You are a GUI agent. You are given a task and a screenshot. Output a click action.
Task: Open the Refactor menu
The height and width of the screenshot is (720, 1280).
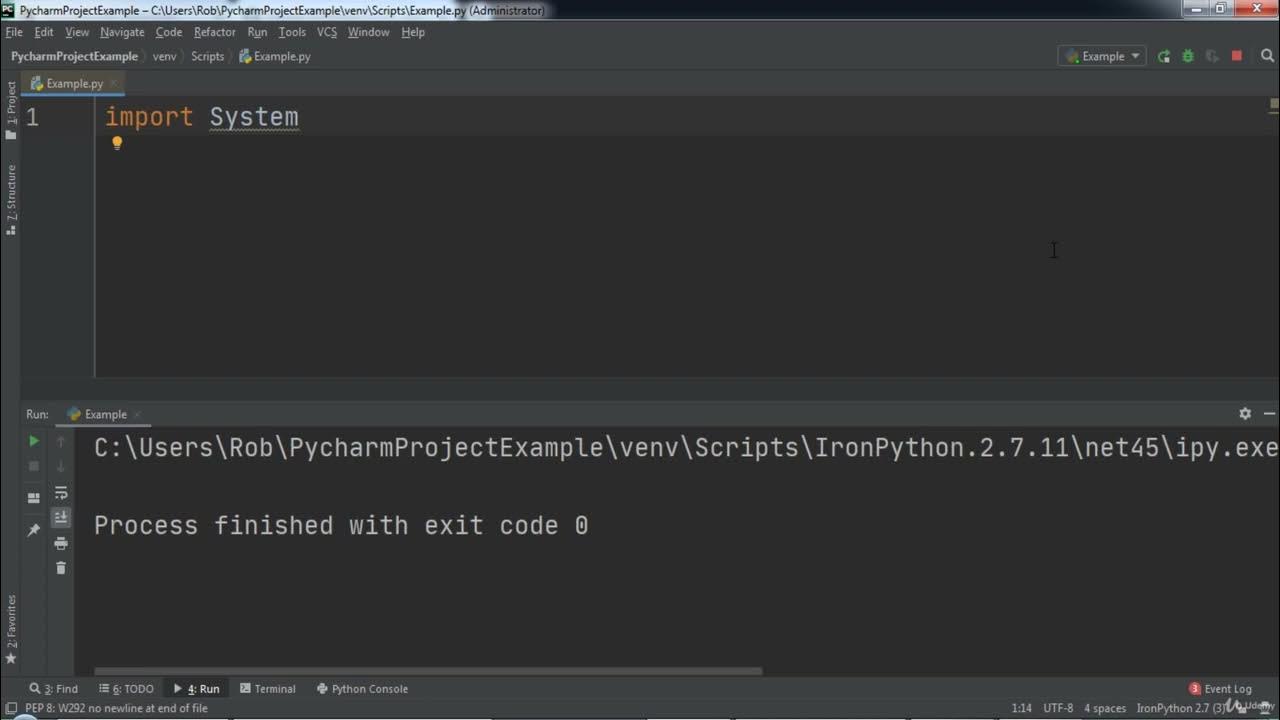(215, 32)
